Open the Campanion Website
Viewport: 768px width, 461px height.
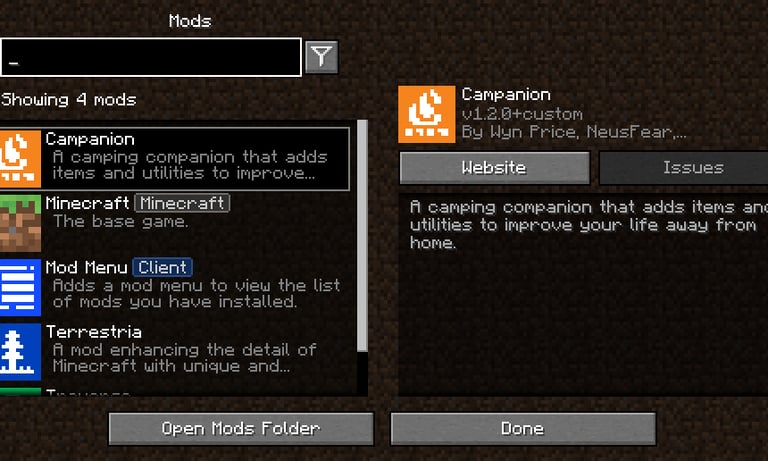coord(495,168)
